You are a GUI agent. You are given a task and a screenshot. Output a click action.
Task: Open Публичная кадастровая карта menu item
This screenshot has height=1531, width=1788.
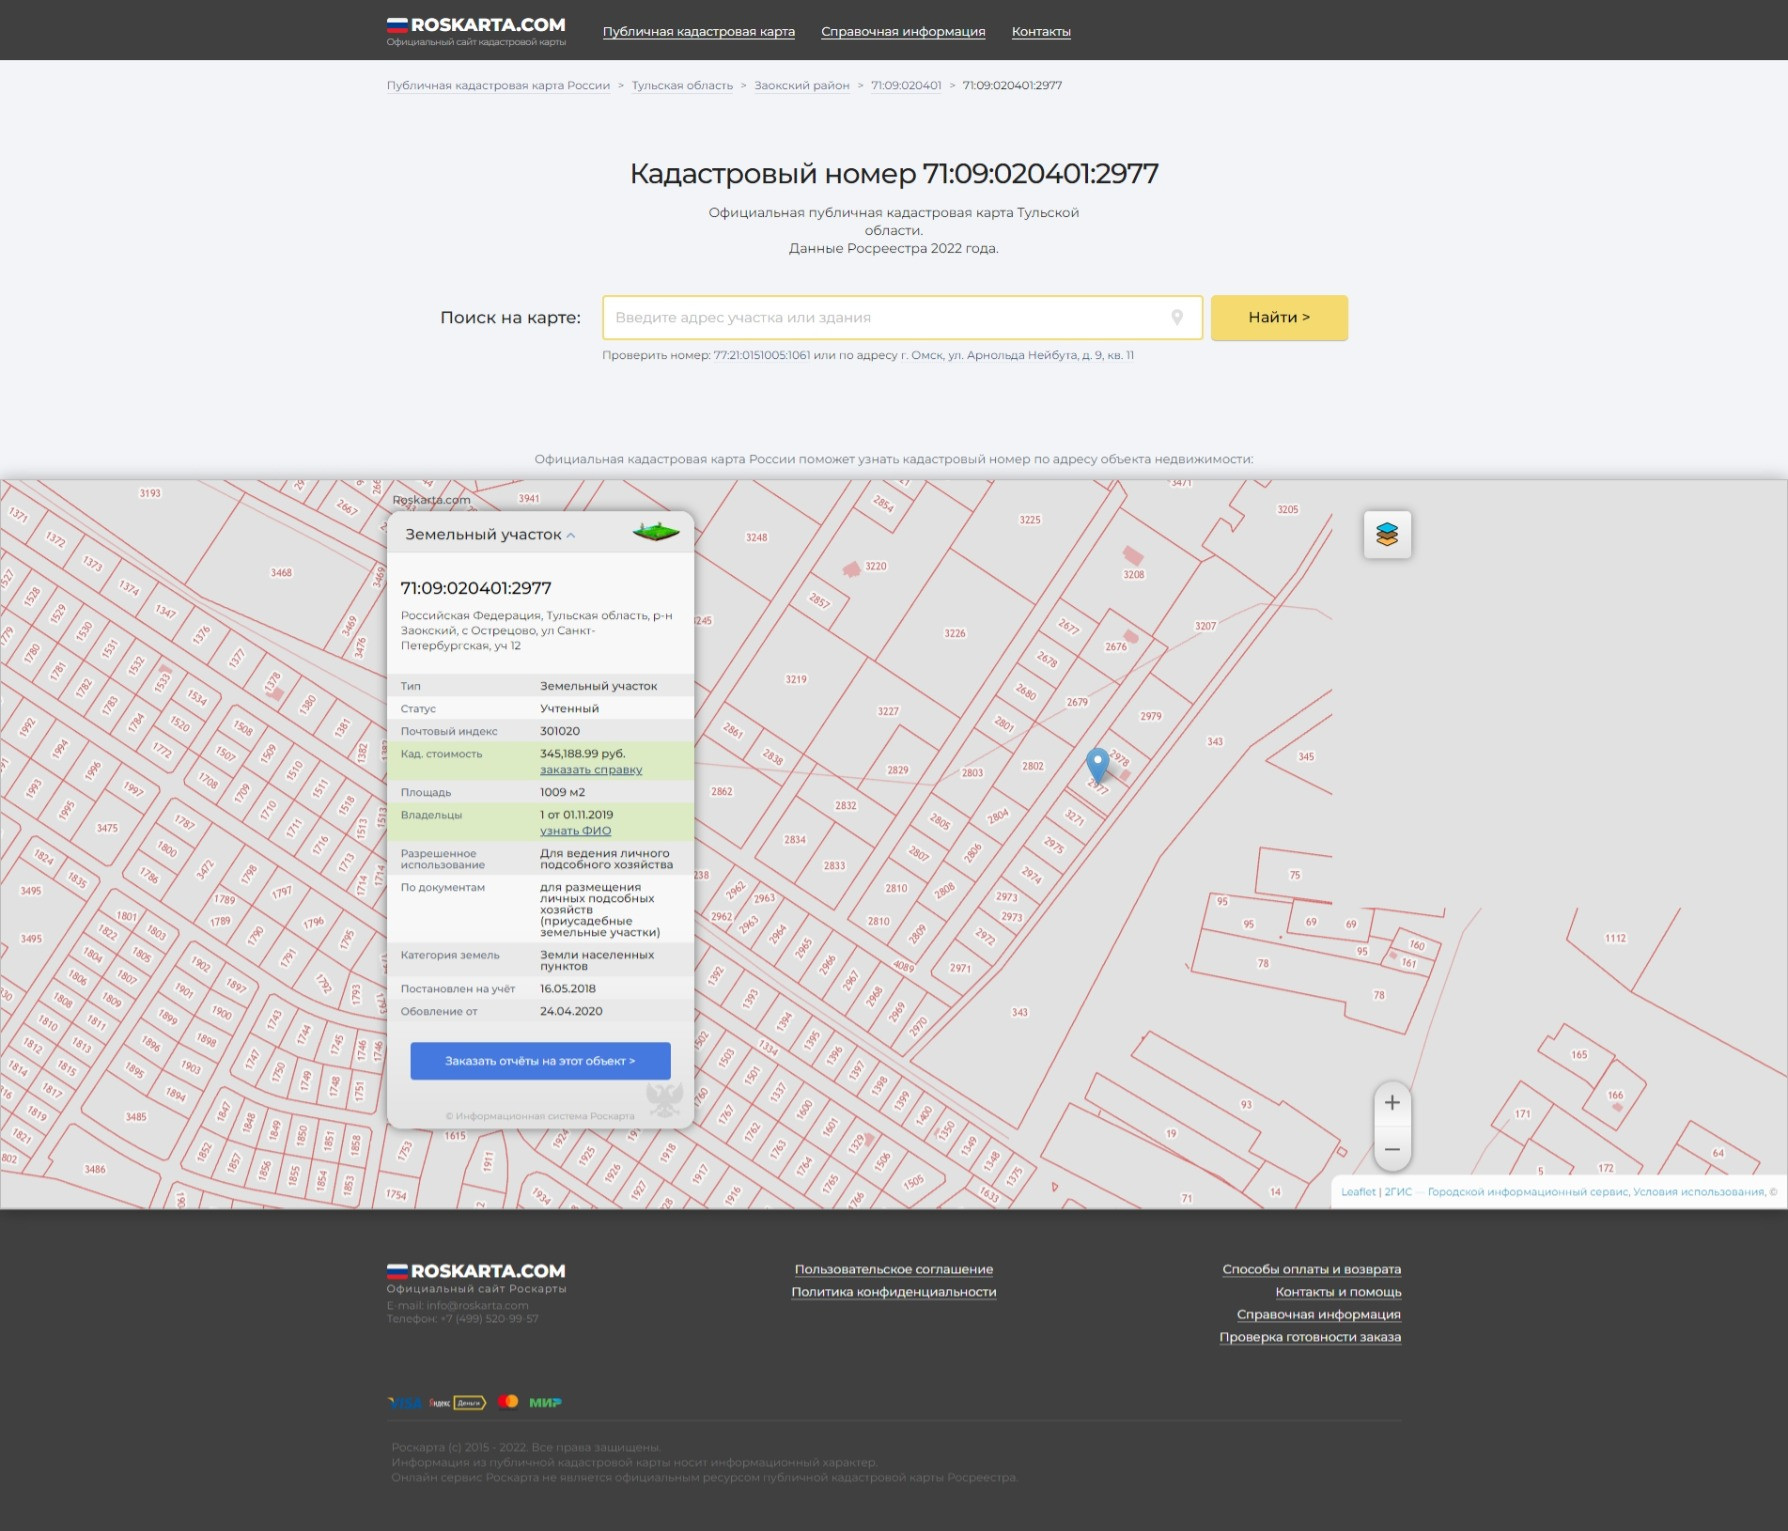click(x=698, y=32)
